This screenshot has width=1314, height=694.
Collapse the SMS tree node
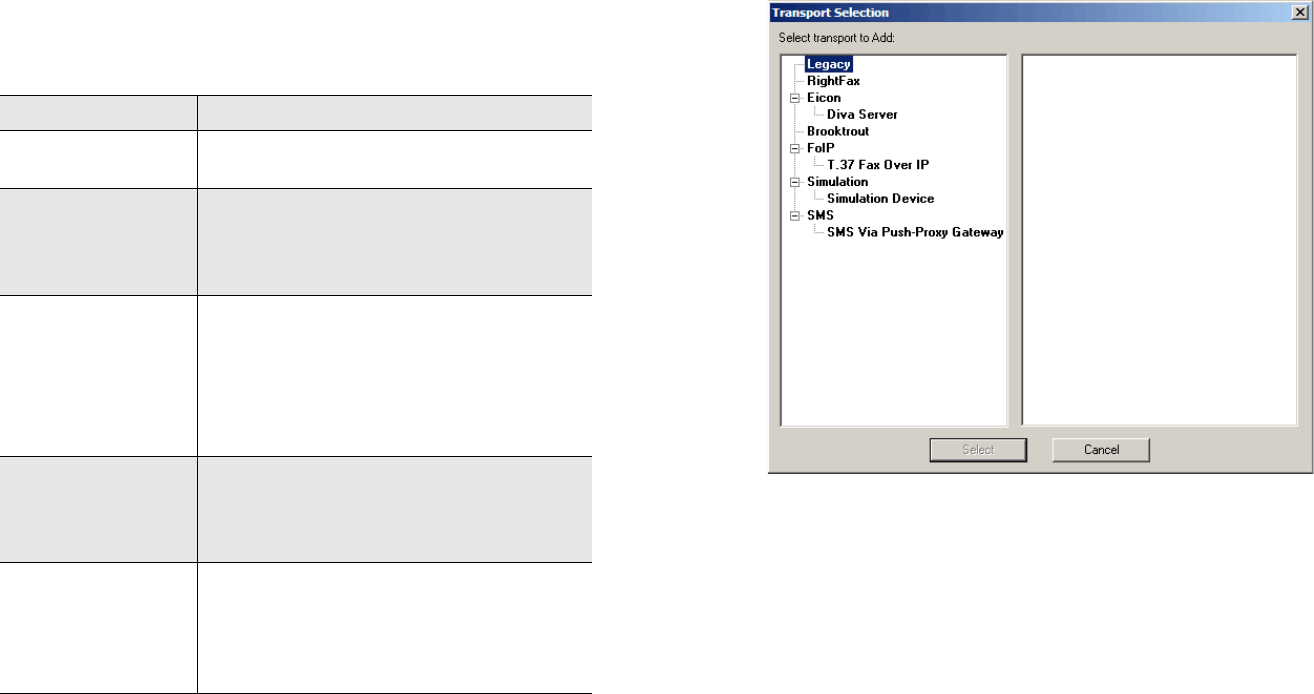click(795, 216)
